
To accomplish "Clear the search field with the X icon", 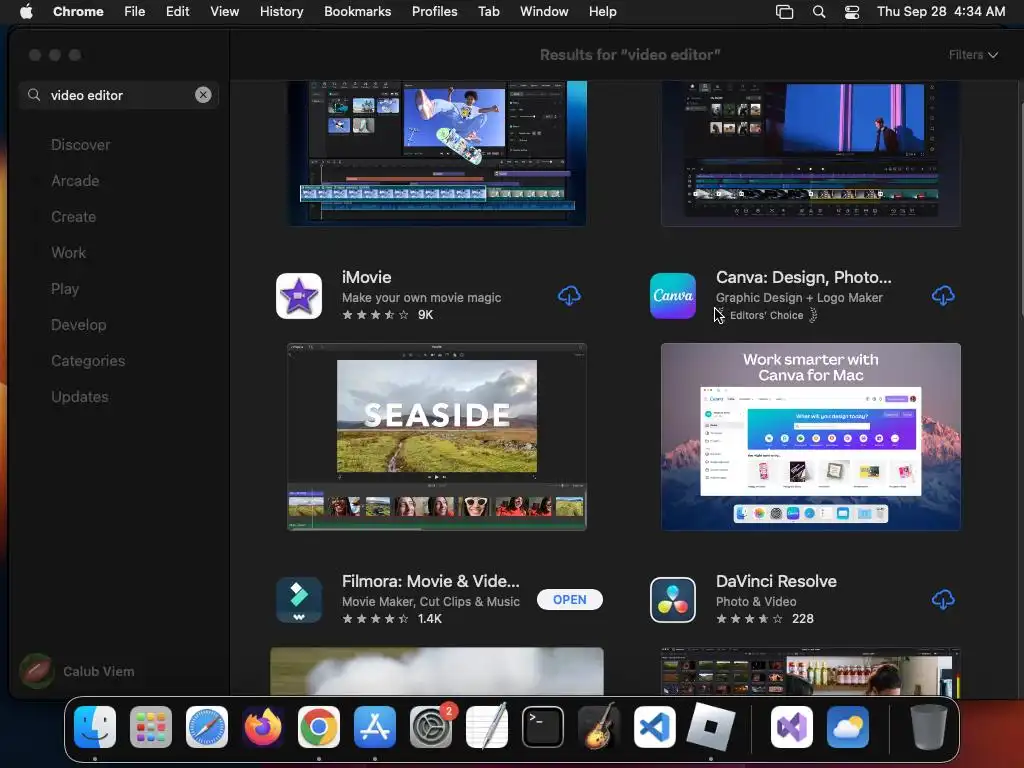I will click(203, 95).
